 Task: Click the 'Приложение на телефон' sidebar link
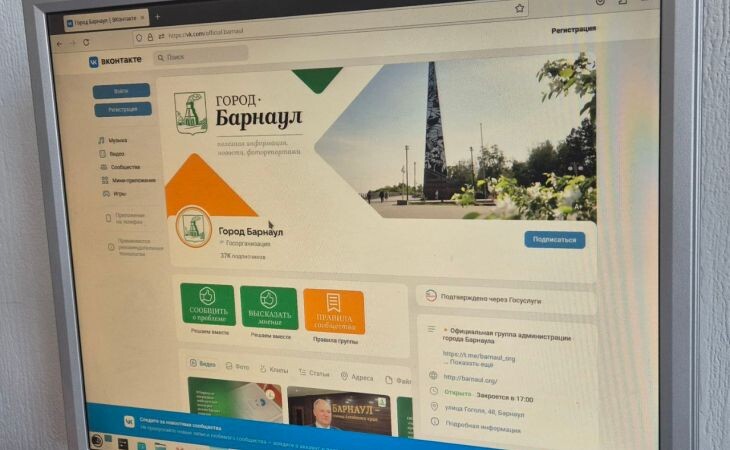[x=125, y=219]
